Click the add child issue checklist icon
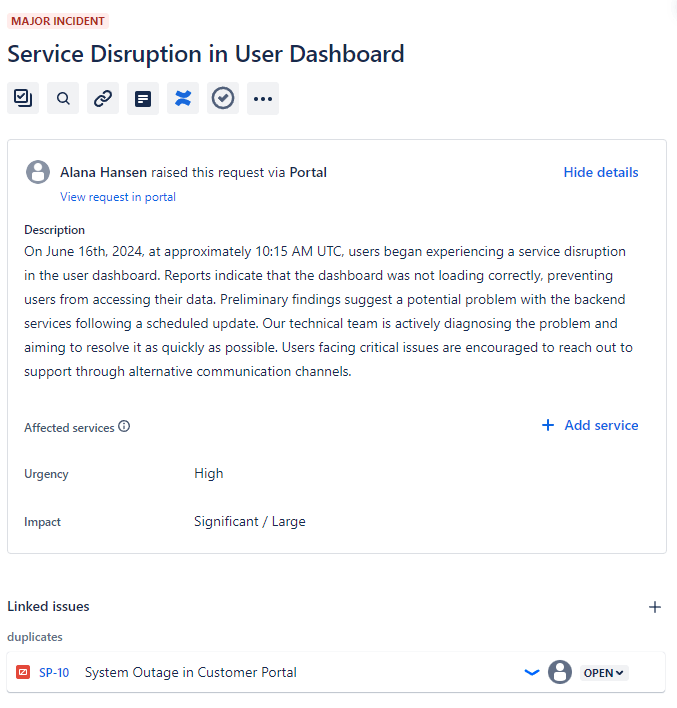This screenshot has width=677, height=708. coord(23,98)
